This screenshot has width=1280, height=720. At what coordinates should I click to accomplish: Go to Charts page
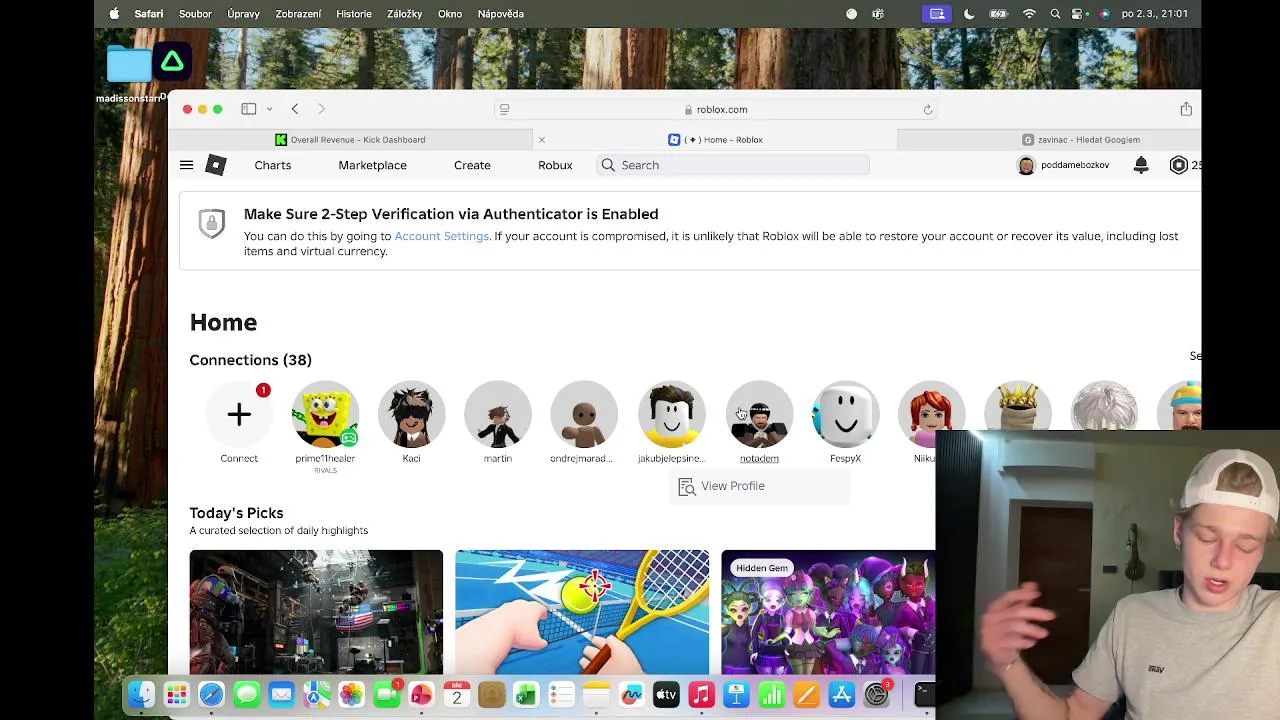pos(273,165)
